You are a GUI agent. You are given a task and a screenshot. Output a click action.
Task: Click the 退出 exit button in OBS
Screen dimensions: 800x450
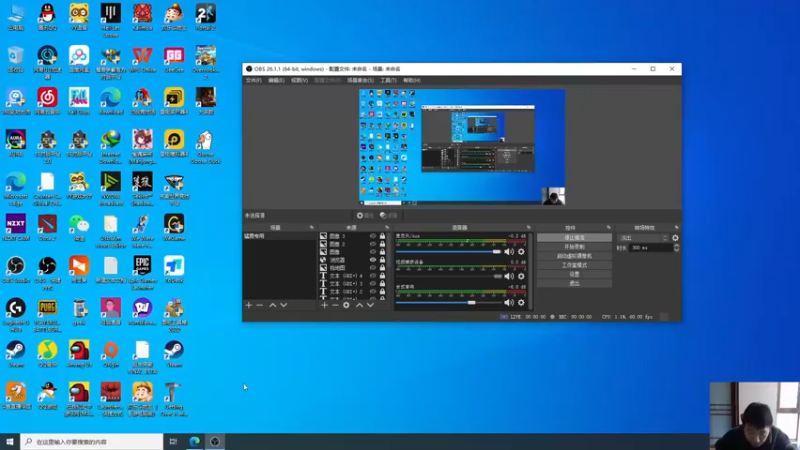point(574,284)
